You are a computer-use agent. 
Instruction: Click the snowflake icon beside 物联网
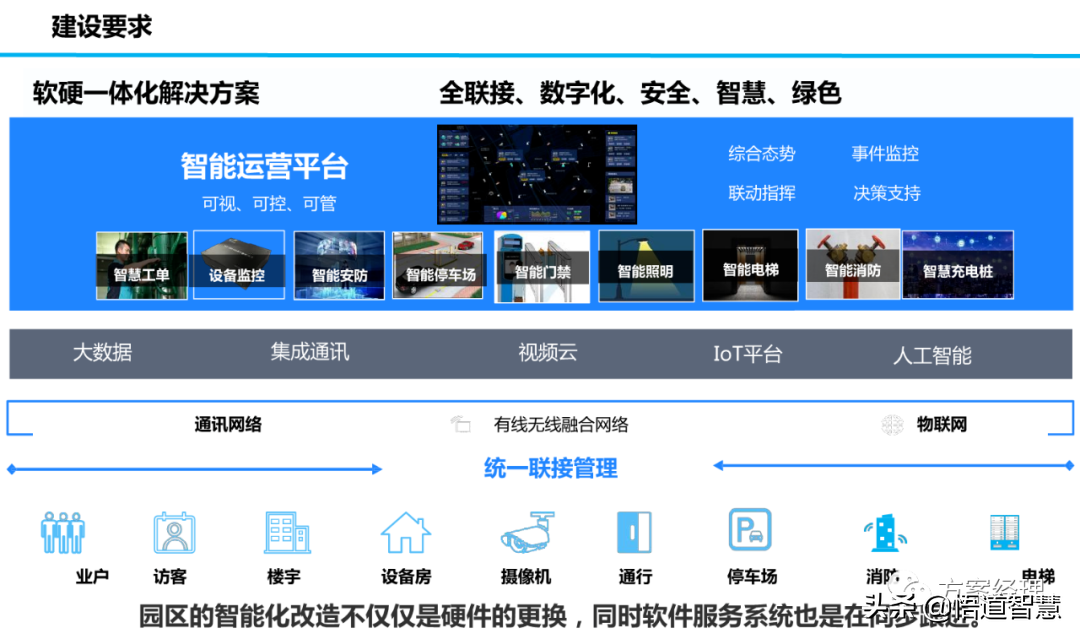893,425
